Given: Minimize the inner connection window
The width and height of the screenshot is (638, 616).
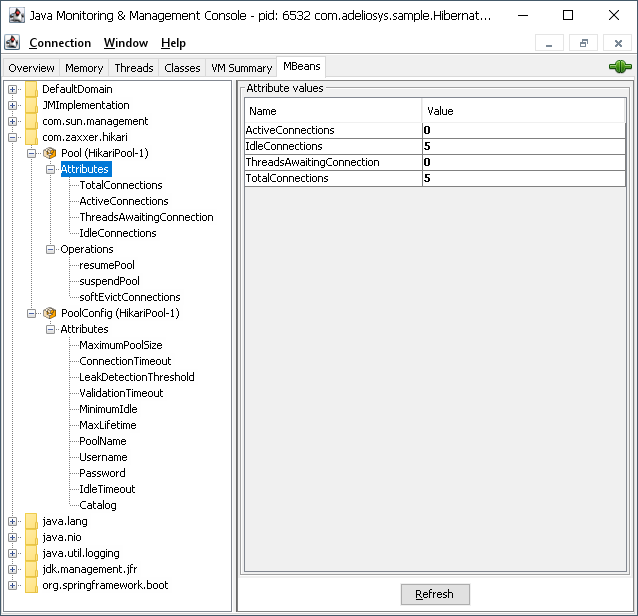Looking at the screenshot, I should (549, 43).
